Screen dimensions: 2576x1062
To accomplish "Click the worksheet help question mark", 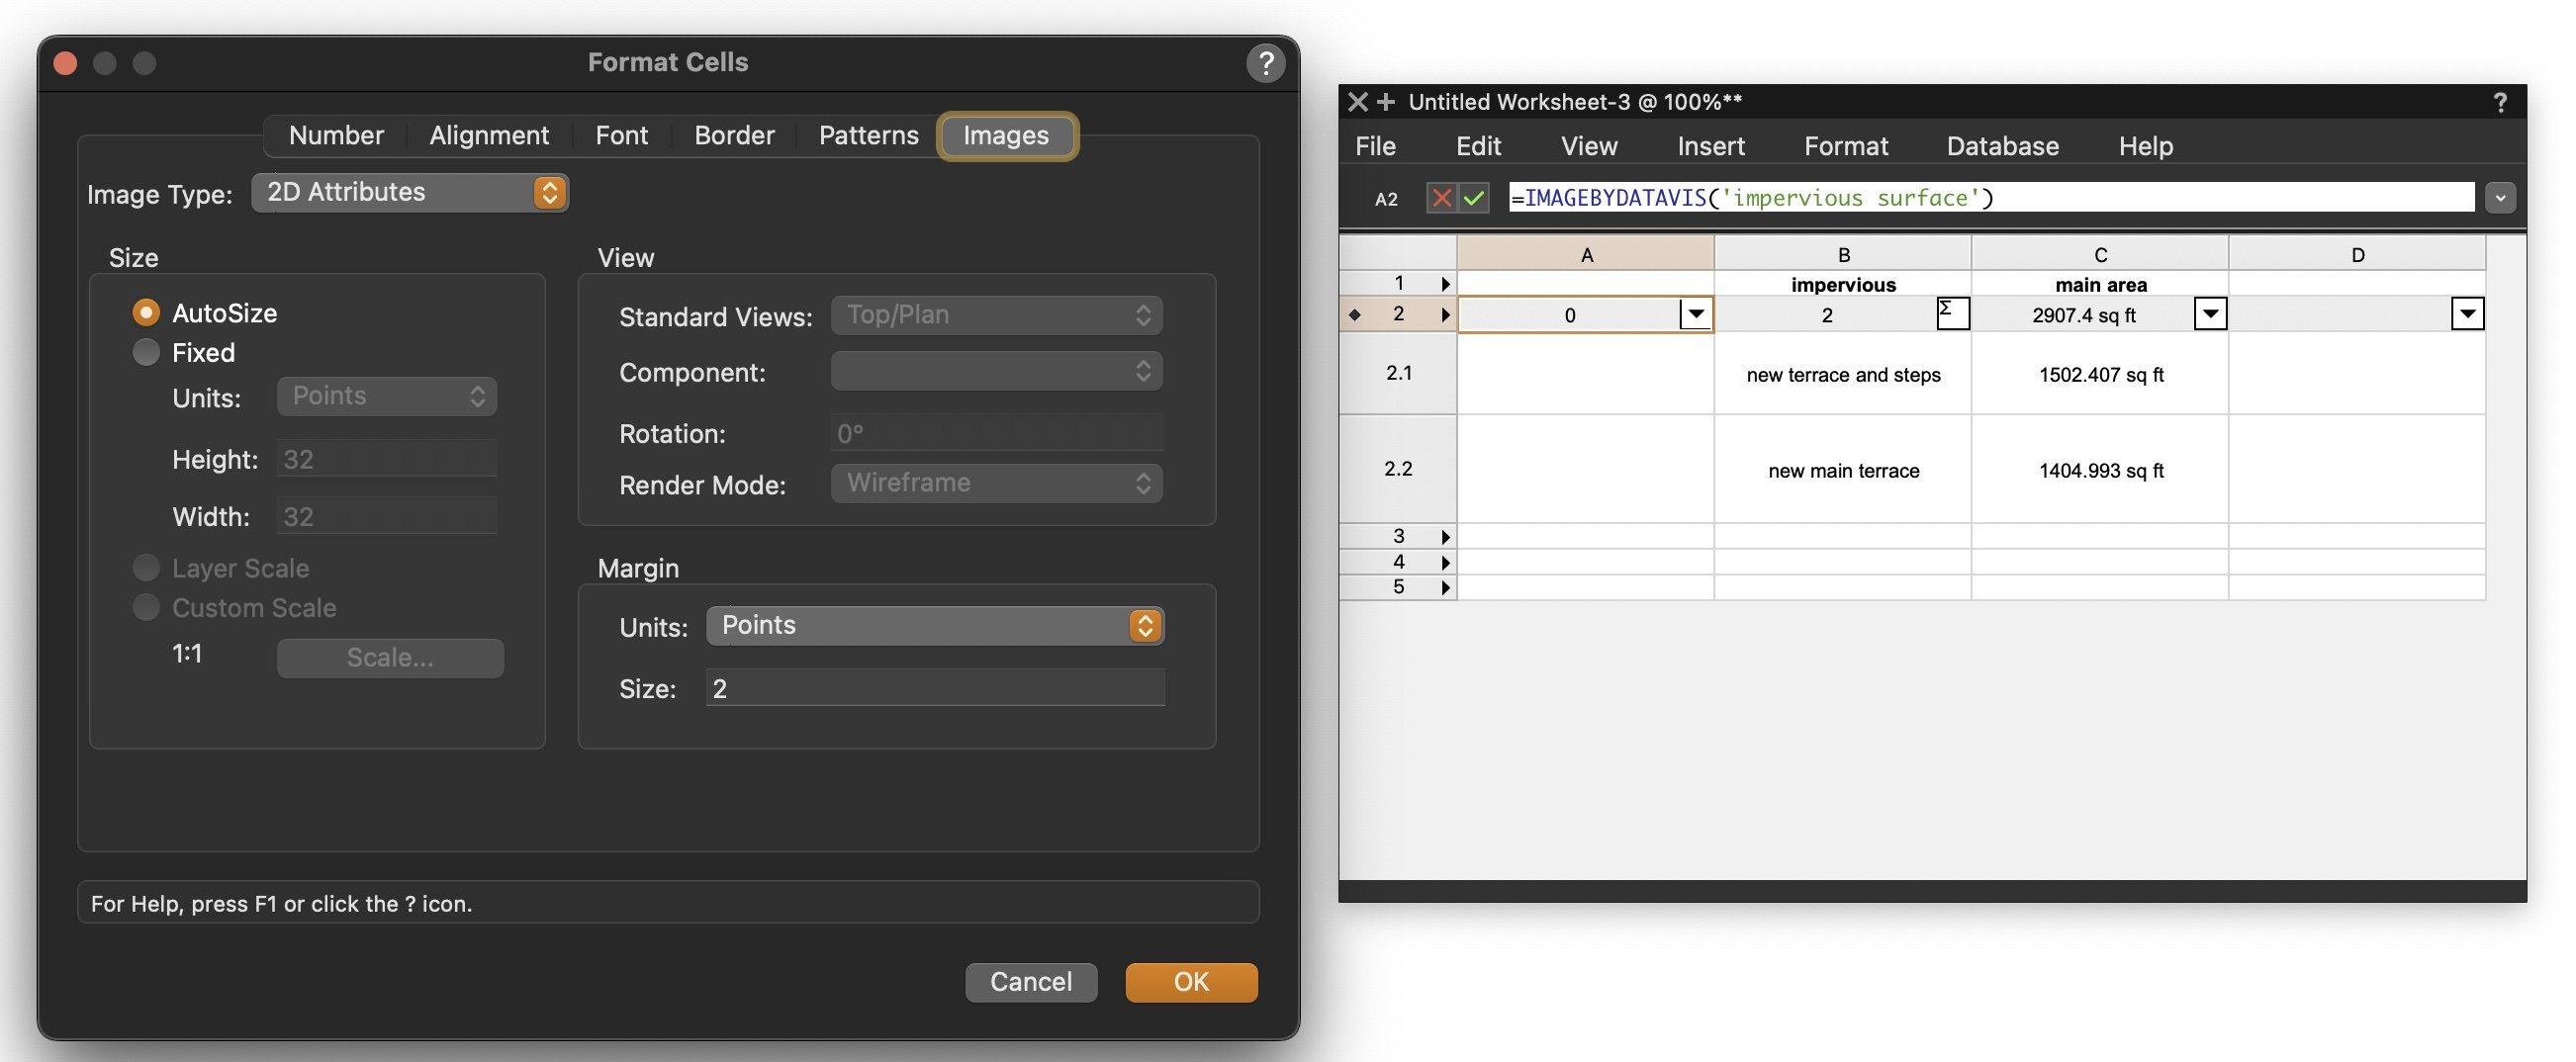I will click(x=2499, y=102).
